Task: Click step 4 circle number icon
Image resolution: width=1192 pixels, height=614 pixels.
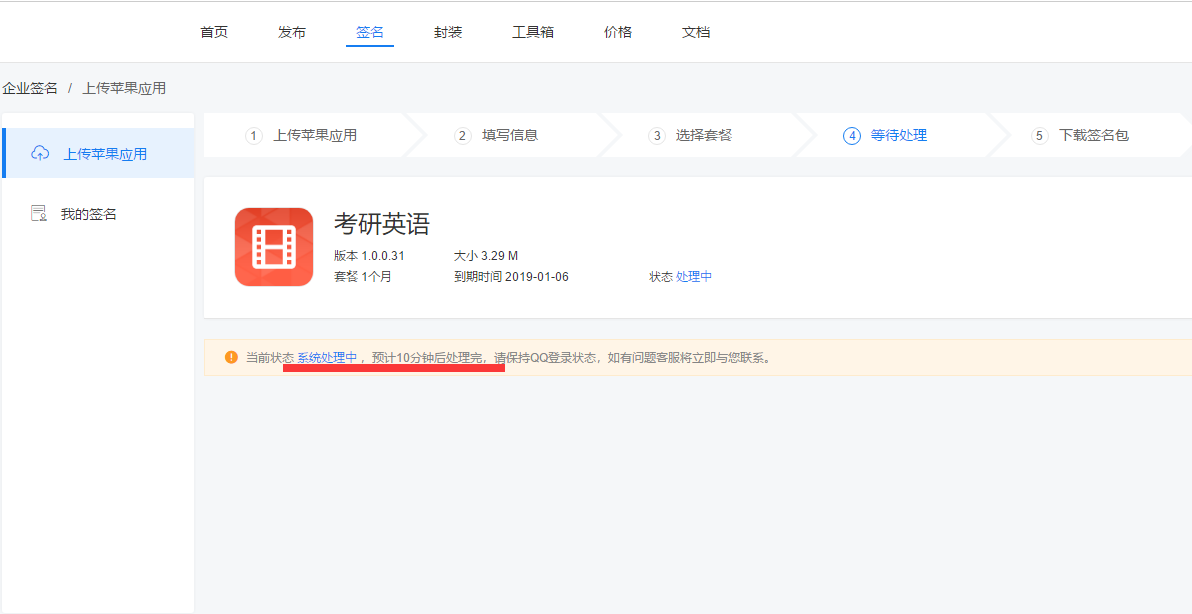Action: (852, 135)
